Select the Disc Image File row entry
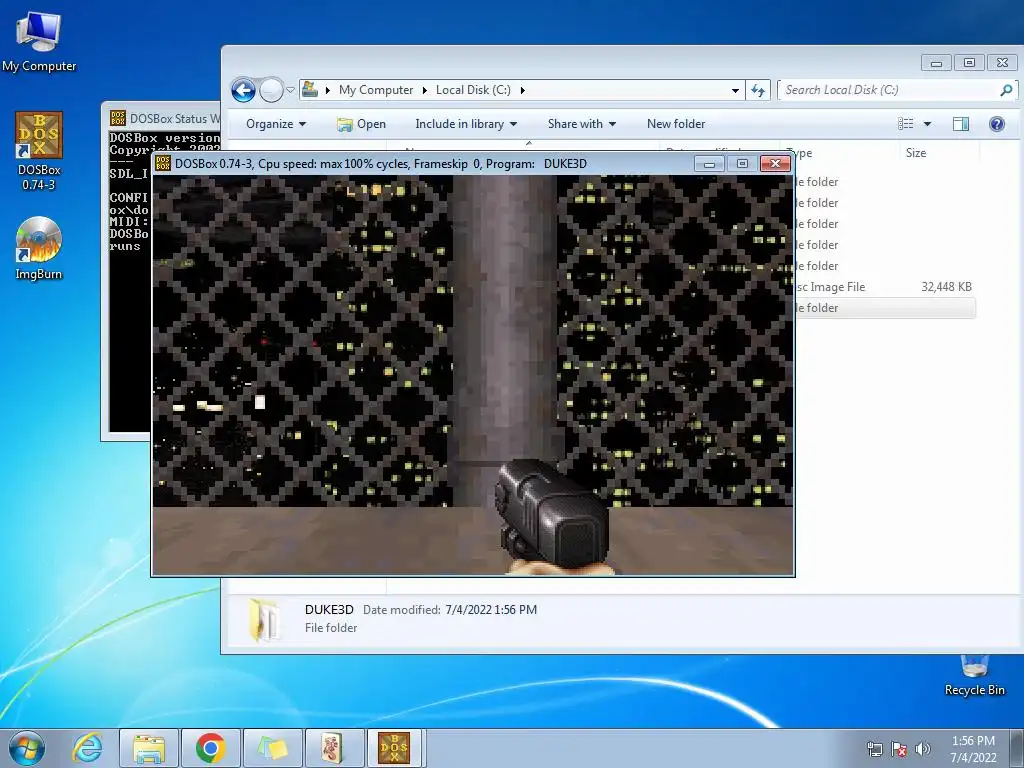 pyautogui.click(x=830, y=287)
